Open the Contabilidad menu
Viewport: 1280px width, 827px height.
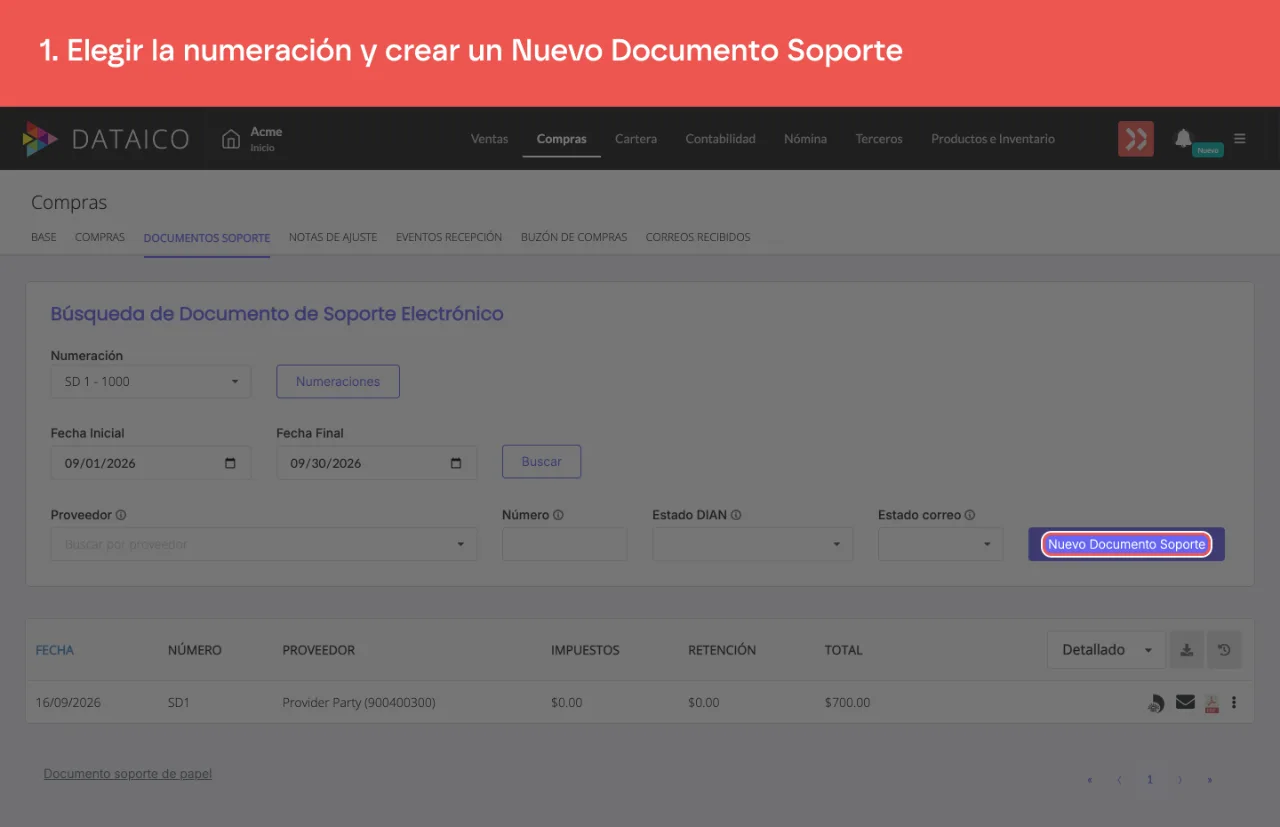721,139
